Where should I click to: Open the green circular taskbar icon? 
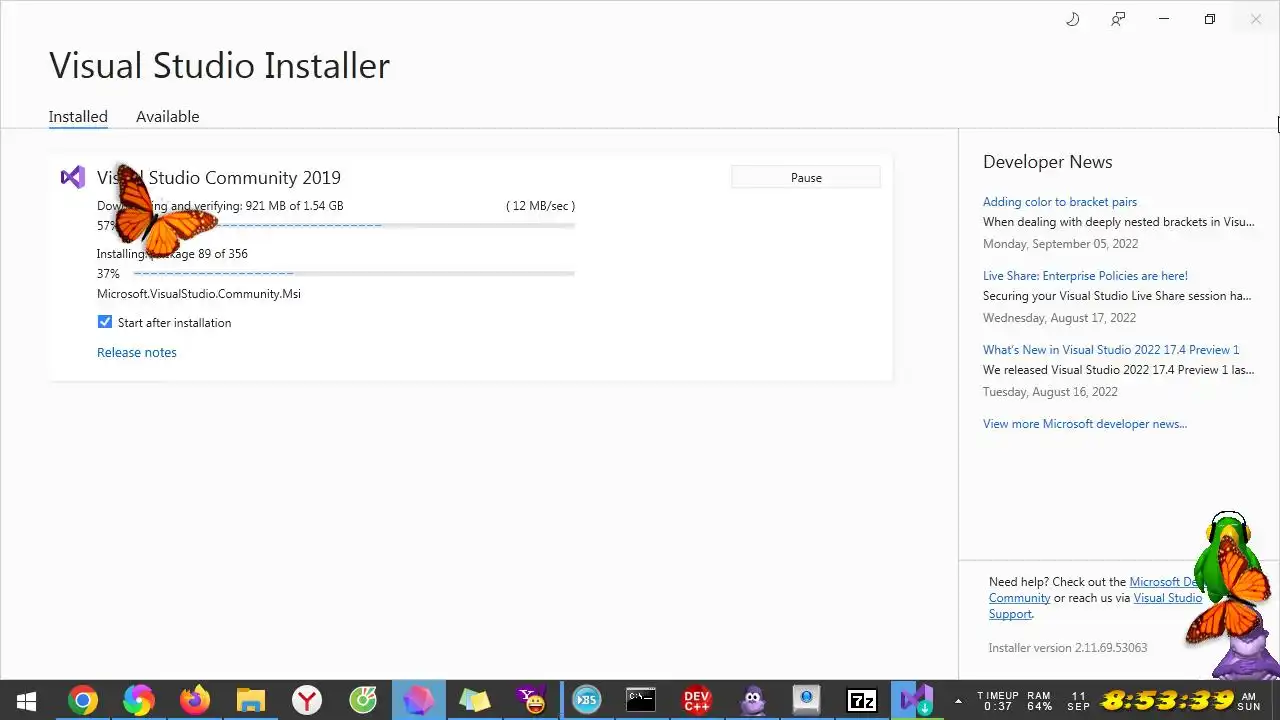point(363,700)
